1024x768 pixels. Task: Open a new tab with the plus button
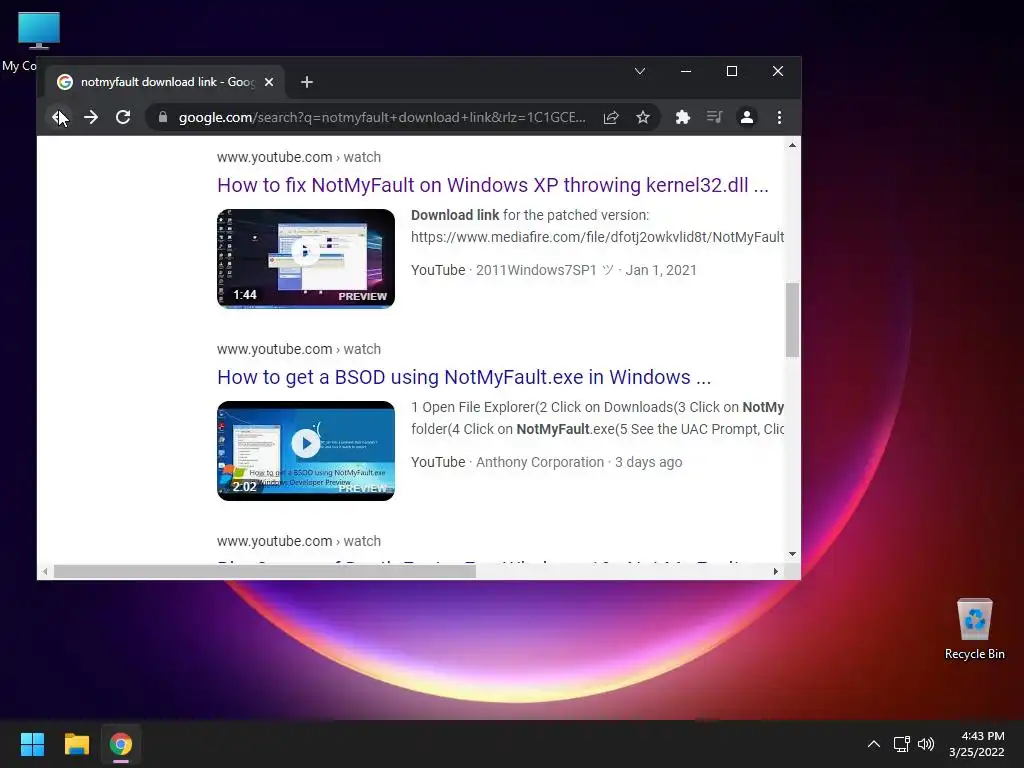click(x=306, y=82)
